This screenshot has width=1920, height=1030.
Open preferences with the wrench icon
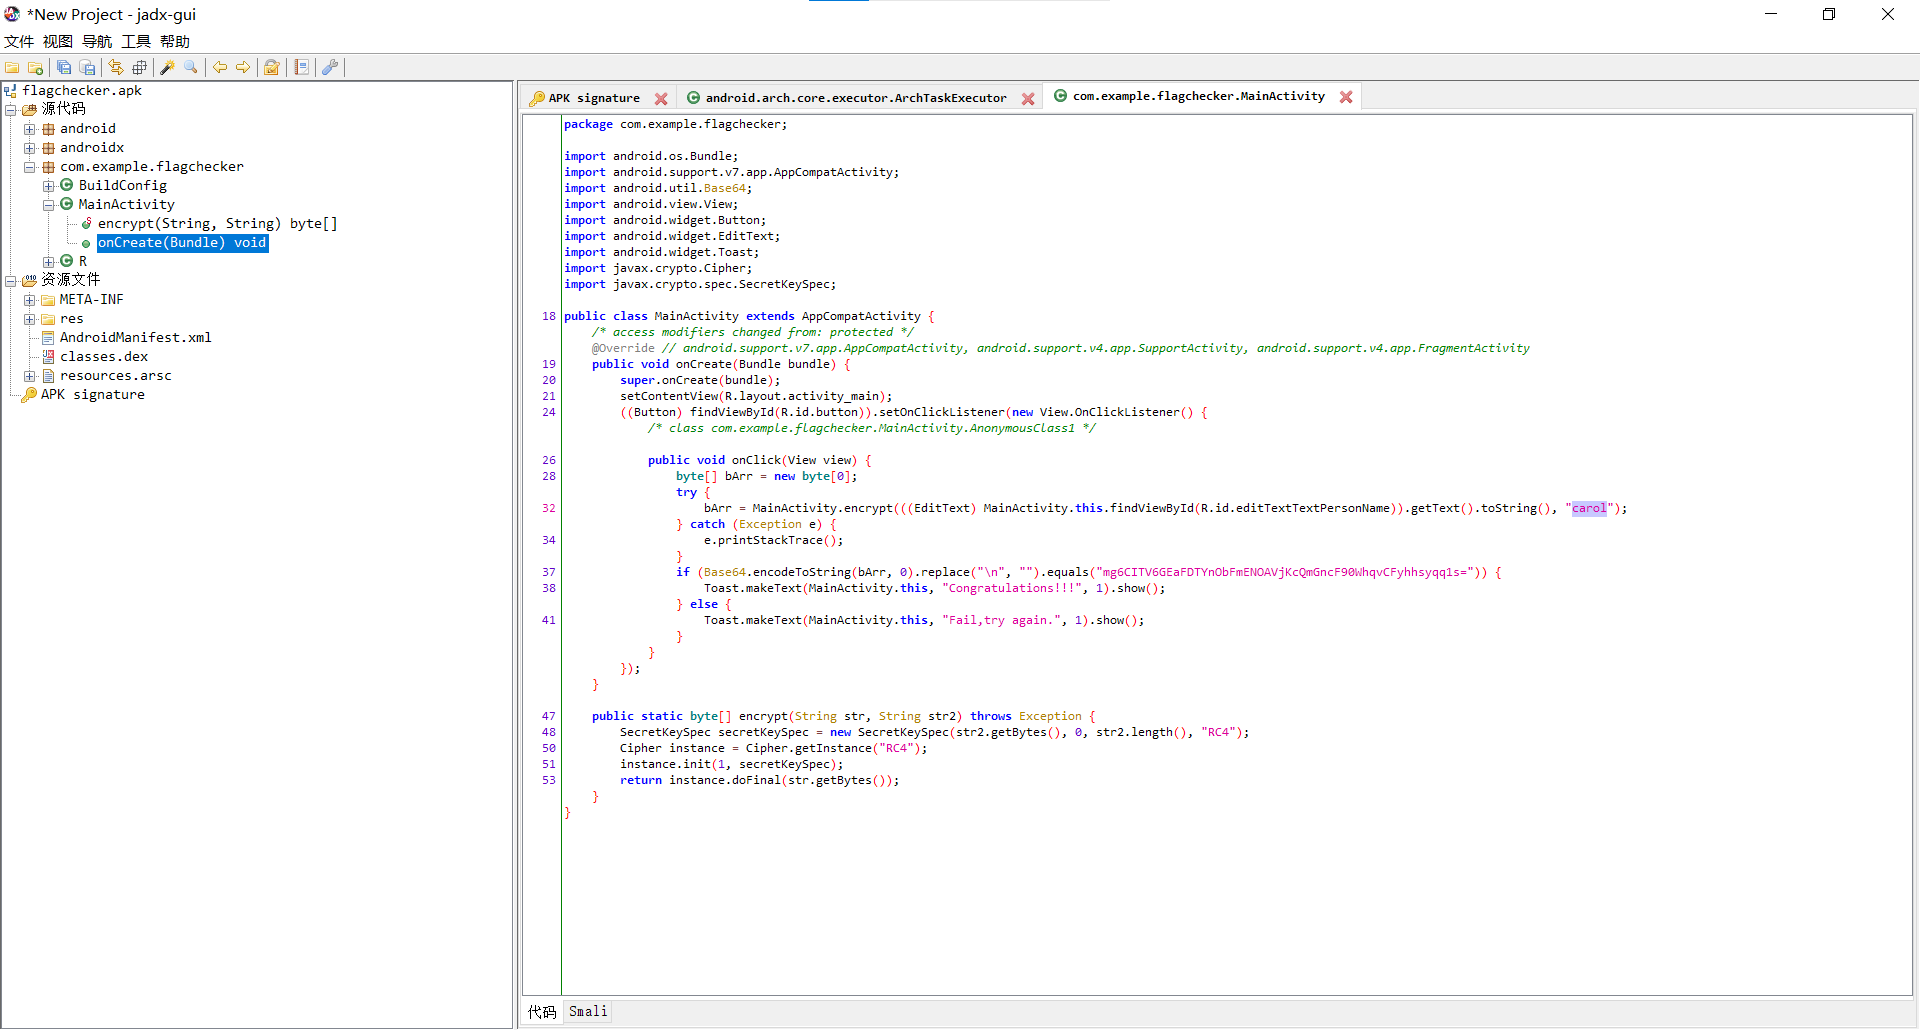(330, 68)
